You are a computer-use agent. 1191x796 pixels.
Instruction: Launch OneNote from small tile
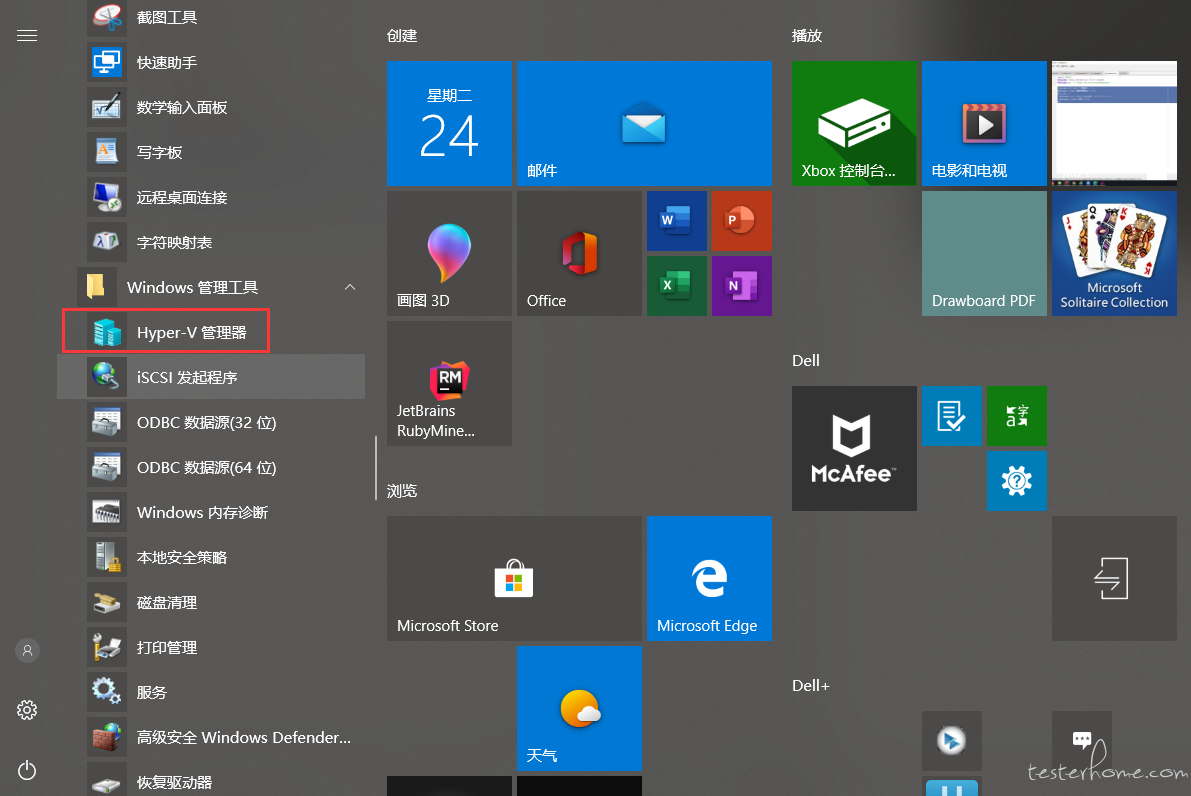click(742, 286)
